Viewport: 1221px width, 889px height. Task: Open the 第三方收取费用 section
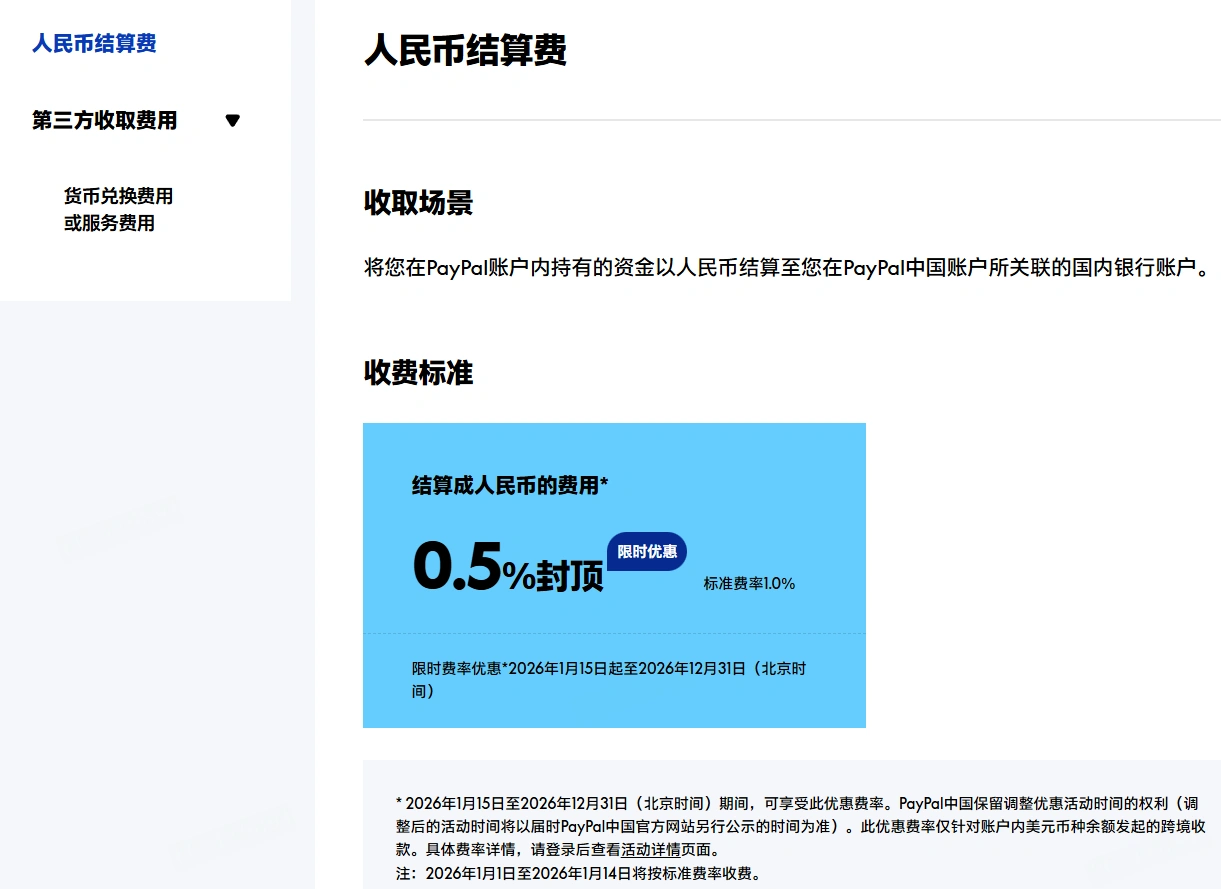(x=104, y=120)
